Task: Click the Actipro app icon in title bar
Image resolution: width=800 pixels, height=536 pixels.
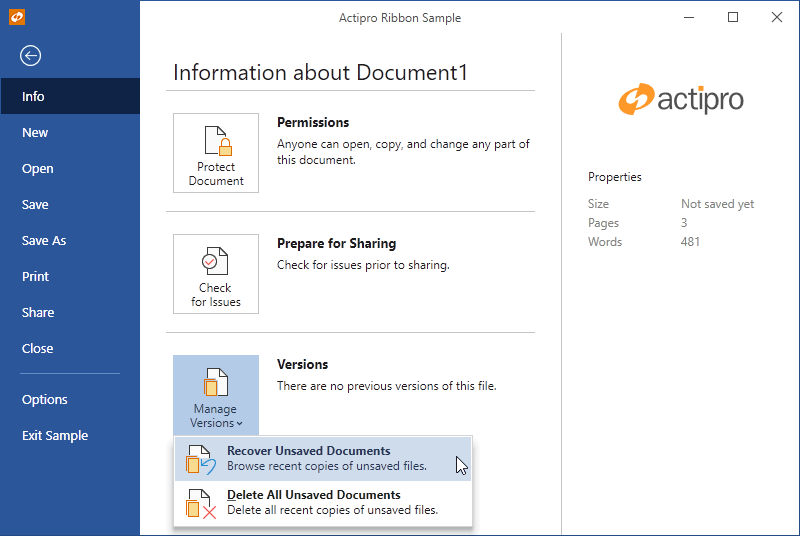Action: click(16, 17)
